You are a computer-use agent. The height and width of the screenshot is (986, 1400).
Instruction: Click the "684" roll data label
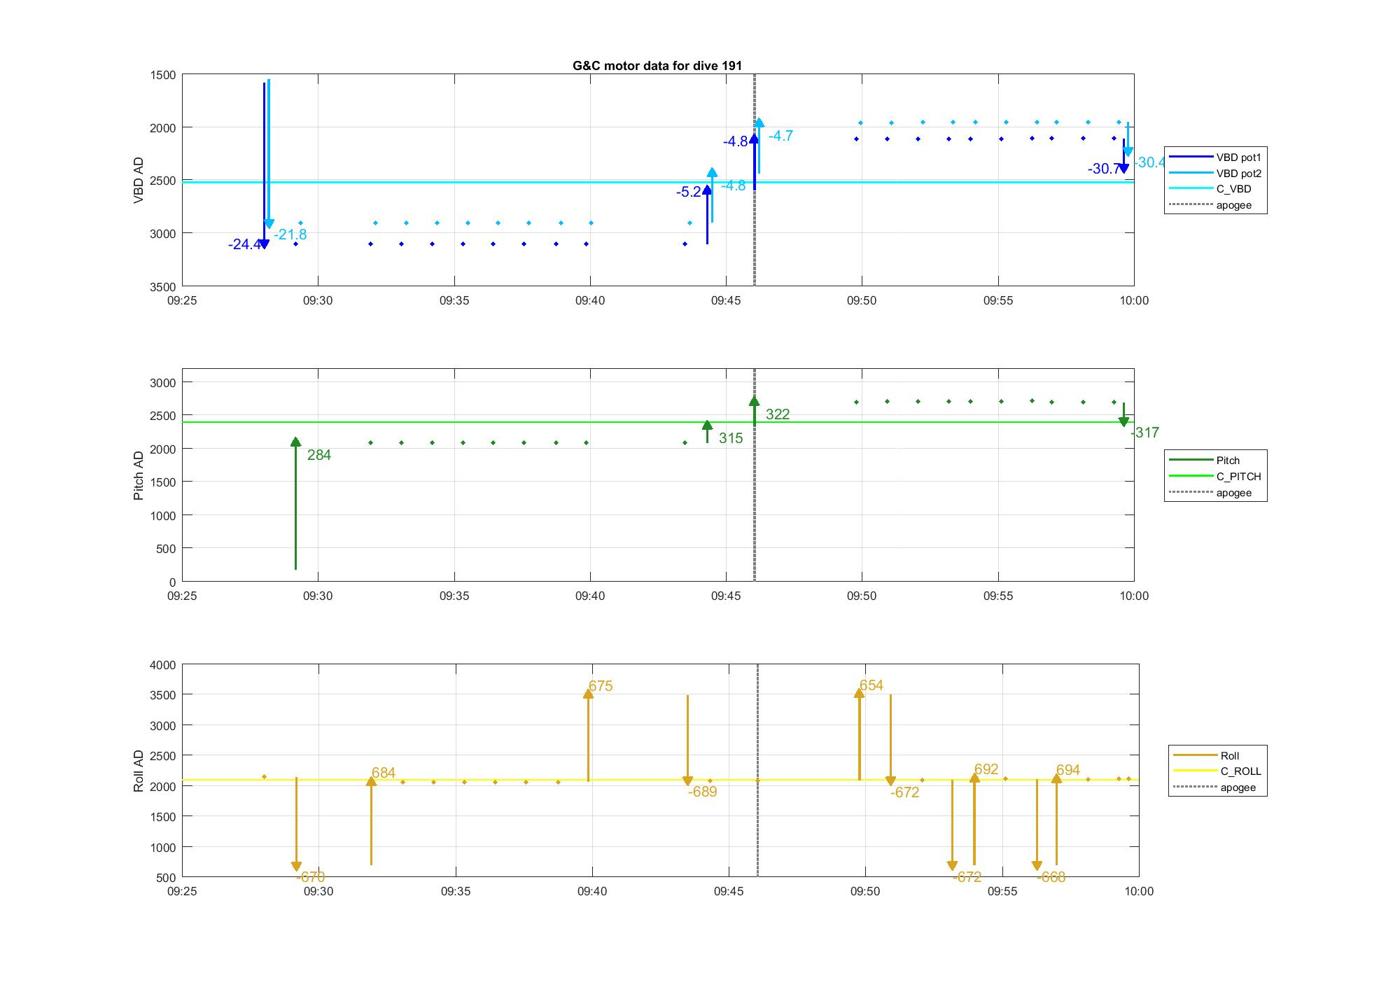383,773
